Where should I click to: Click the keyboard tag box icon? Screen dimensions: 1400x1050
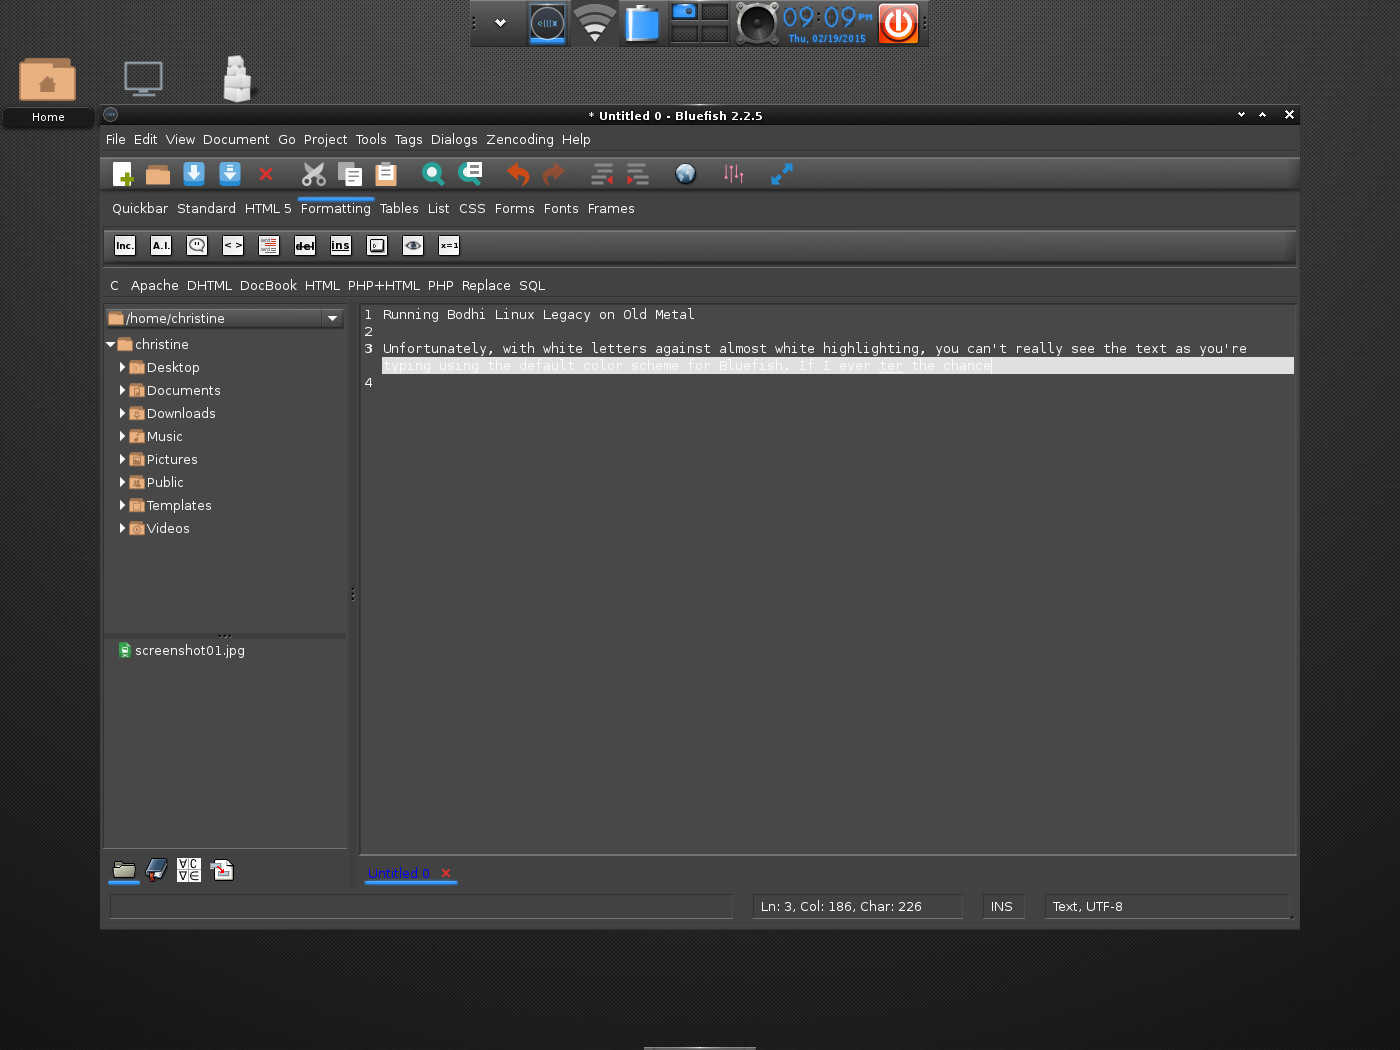(x=377, y=245)
